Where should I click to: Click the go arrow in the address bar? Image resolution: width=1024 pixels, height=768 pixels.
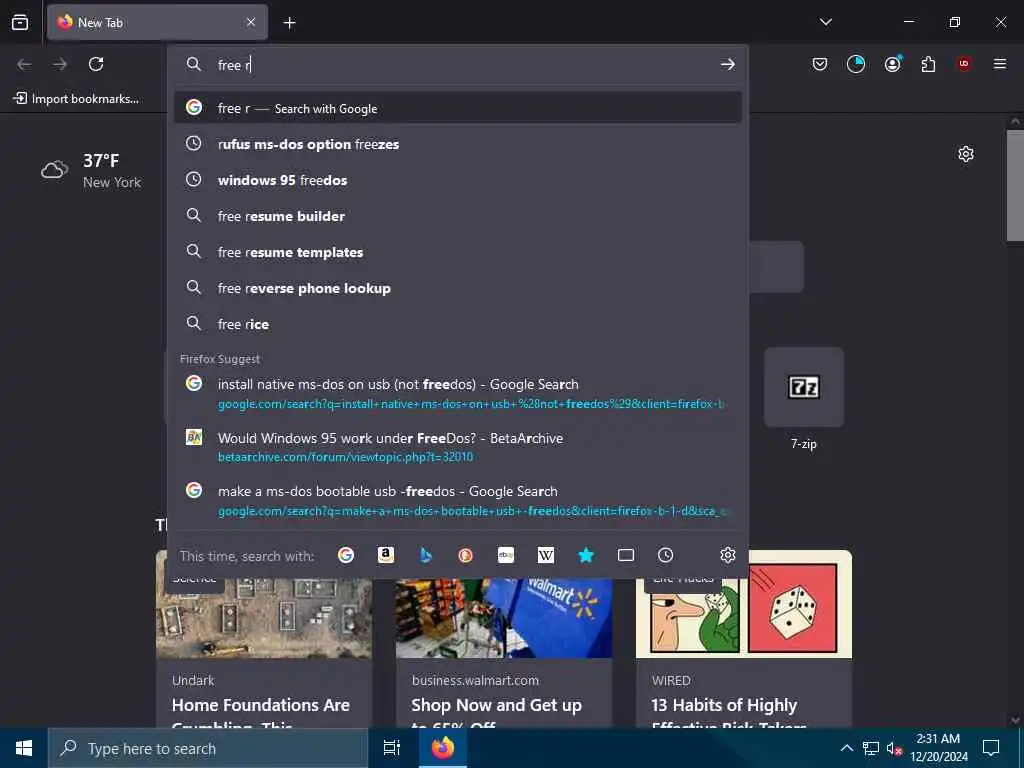728,64
